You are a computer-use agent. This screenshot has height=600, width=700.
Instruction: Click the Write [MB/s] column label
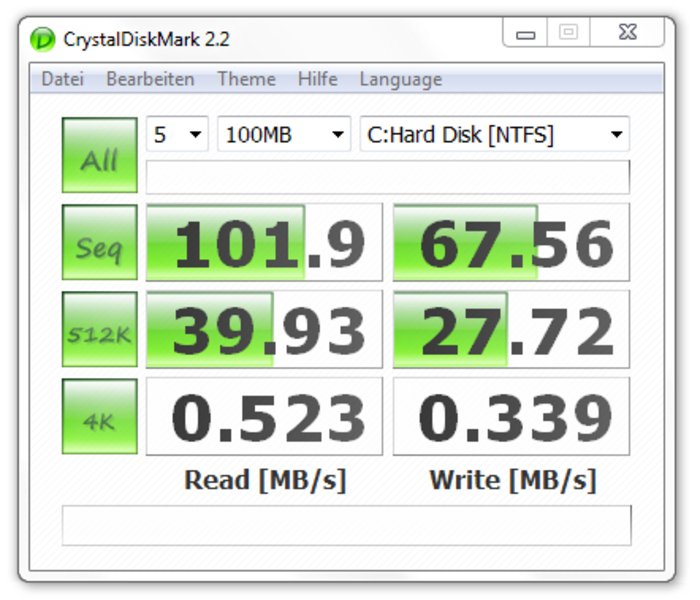coord(512,480)
